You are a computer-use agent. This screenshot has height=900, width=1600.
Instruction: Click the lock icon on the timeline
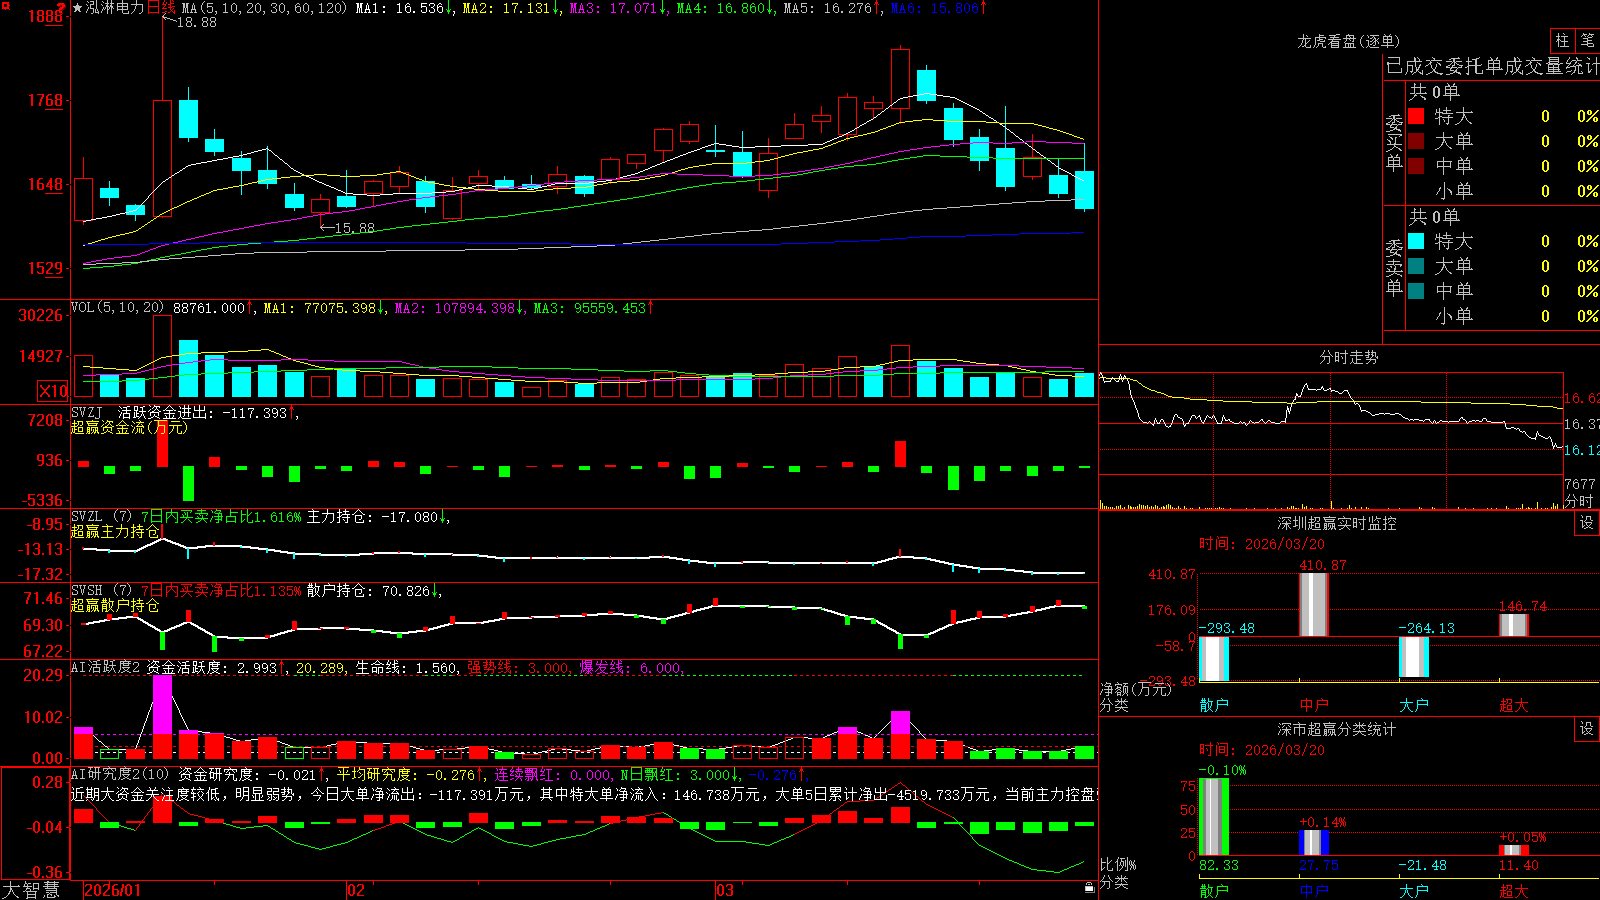coord(1090,887)
